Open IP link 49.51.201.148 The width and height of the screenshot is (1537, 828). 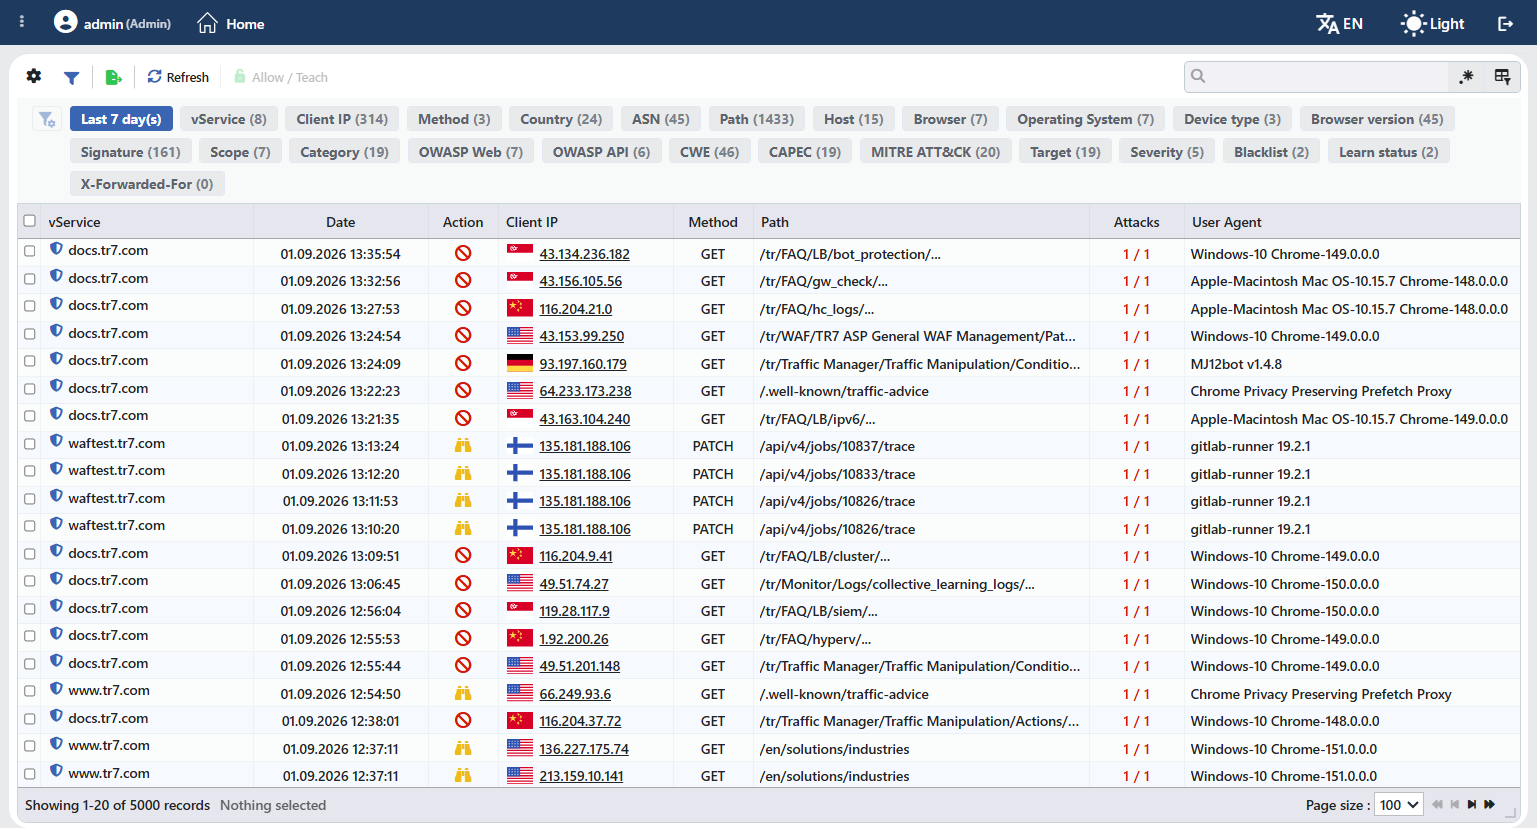(579, 666)
